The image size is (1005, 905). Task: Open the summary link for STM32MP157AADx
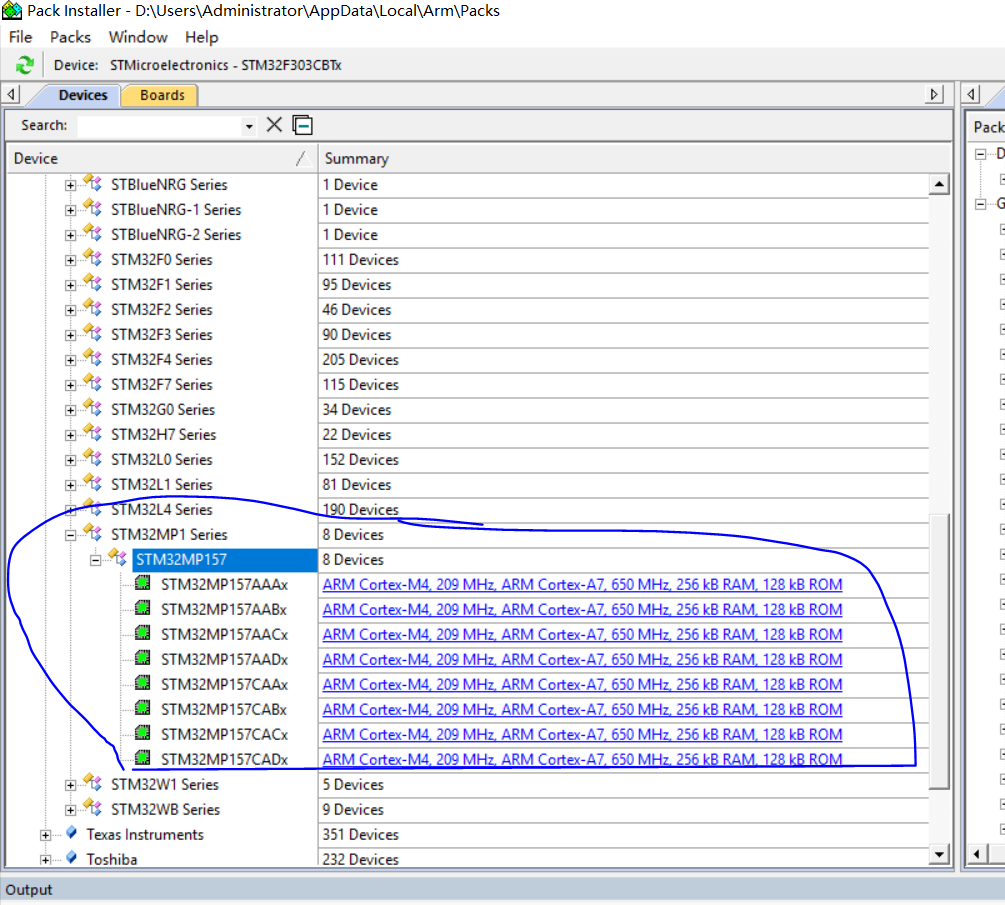[582, 660]
